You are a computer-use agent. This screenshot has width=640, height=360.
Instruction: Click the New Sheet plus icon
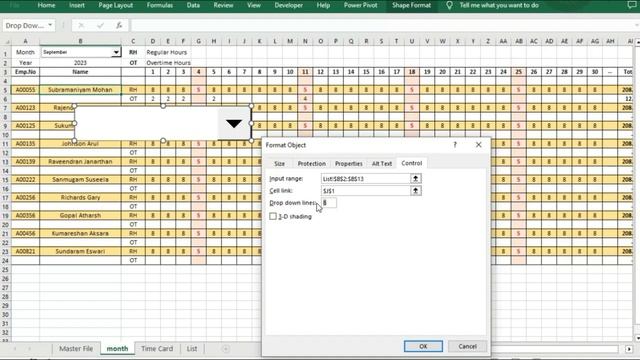coord(225,349)
